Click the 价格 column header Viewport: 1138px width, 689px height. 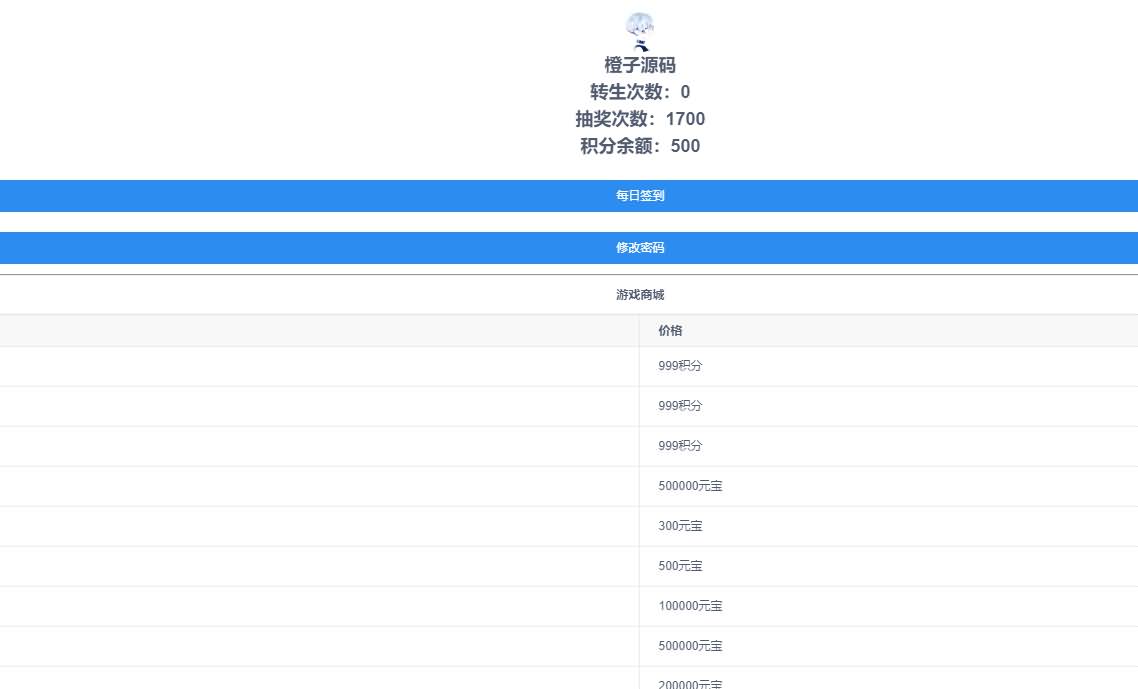[x=670, y=331]
